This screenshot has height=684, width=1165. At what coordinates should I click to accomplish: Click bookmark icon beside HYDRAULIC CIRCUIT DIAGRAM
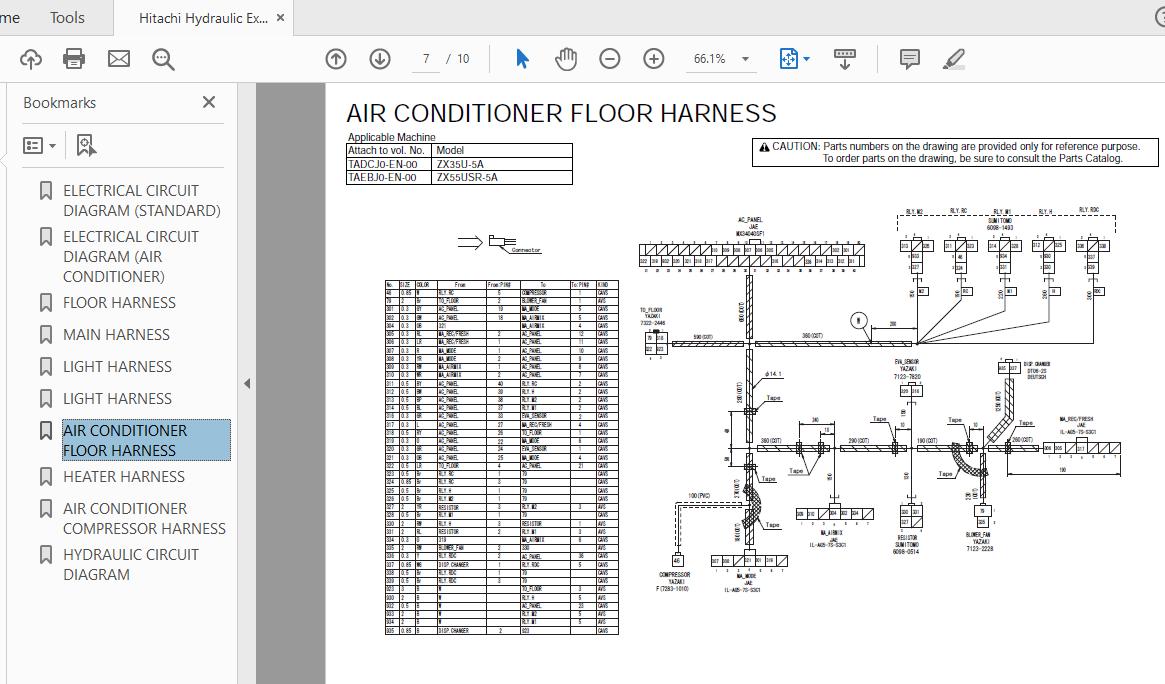click(x=45, y=555)
